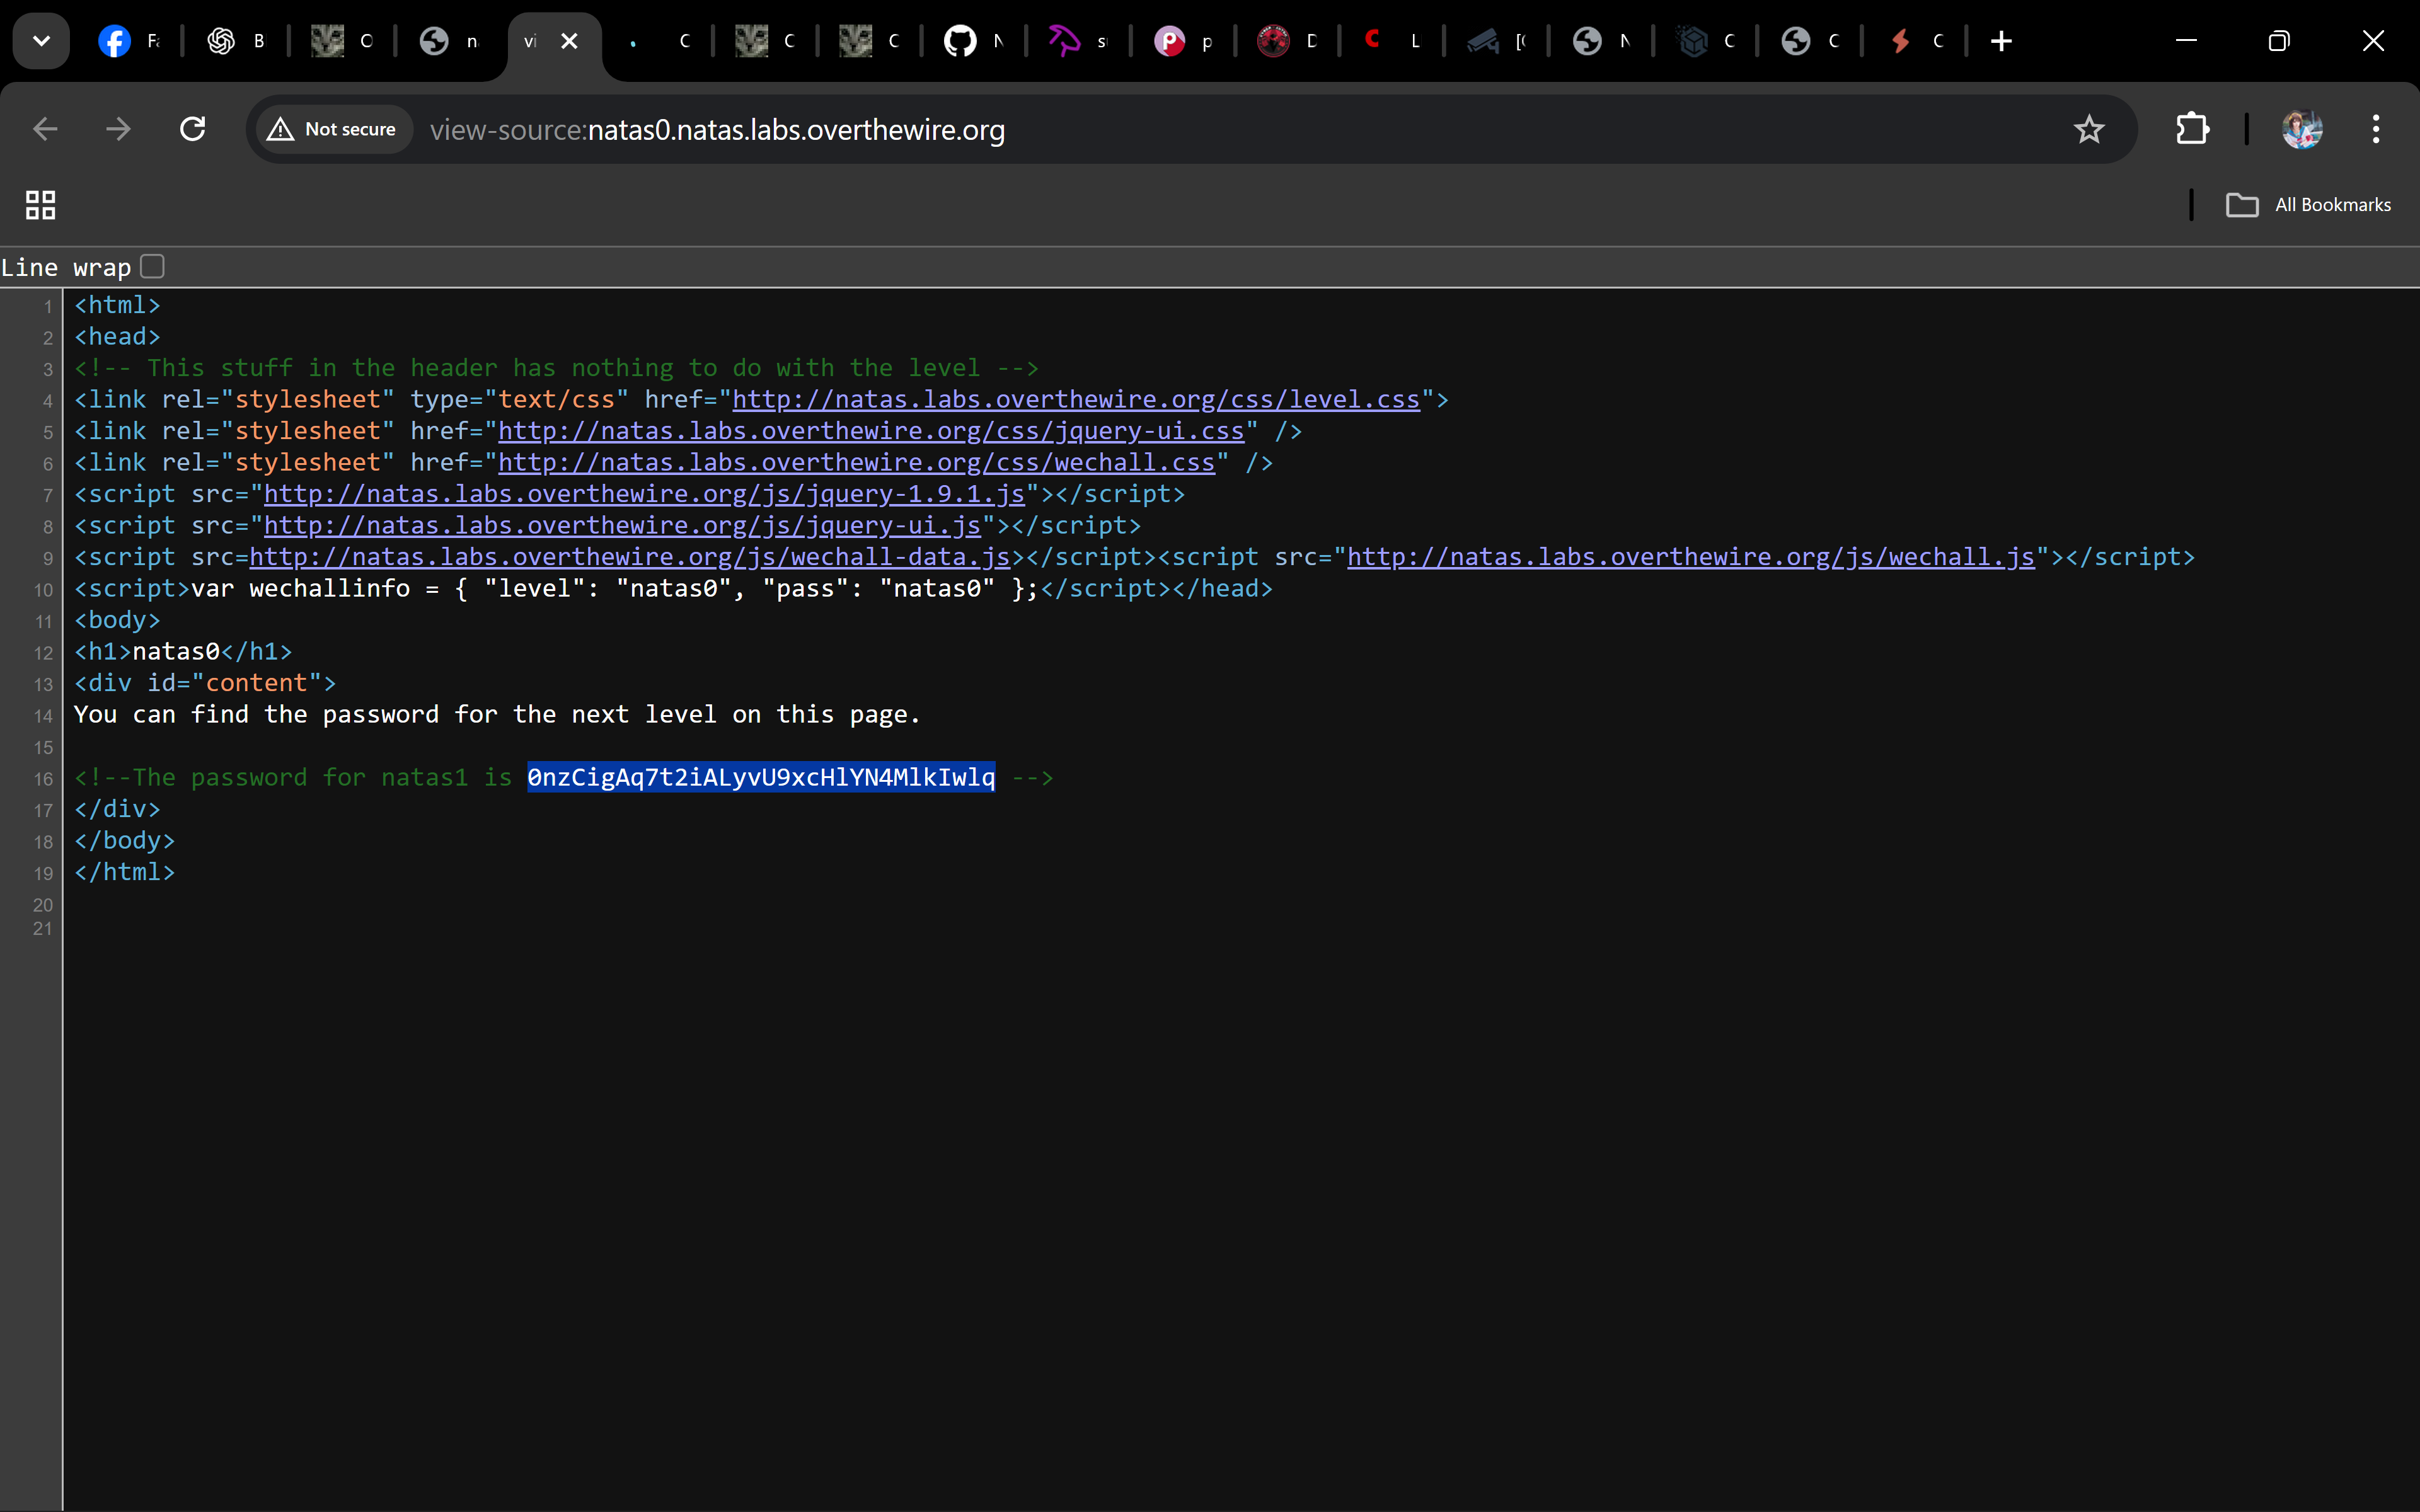Click the Not secure site info chip
Screen dimensions: 2420x1512
click(334, 129)
